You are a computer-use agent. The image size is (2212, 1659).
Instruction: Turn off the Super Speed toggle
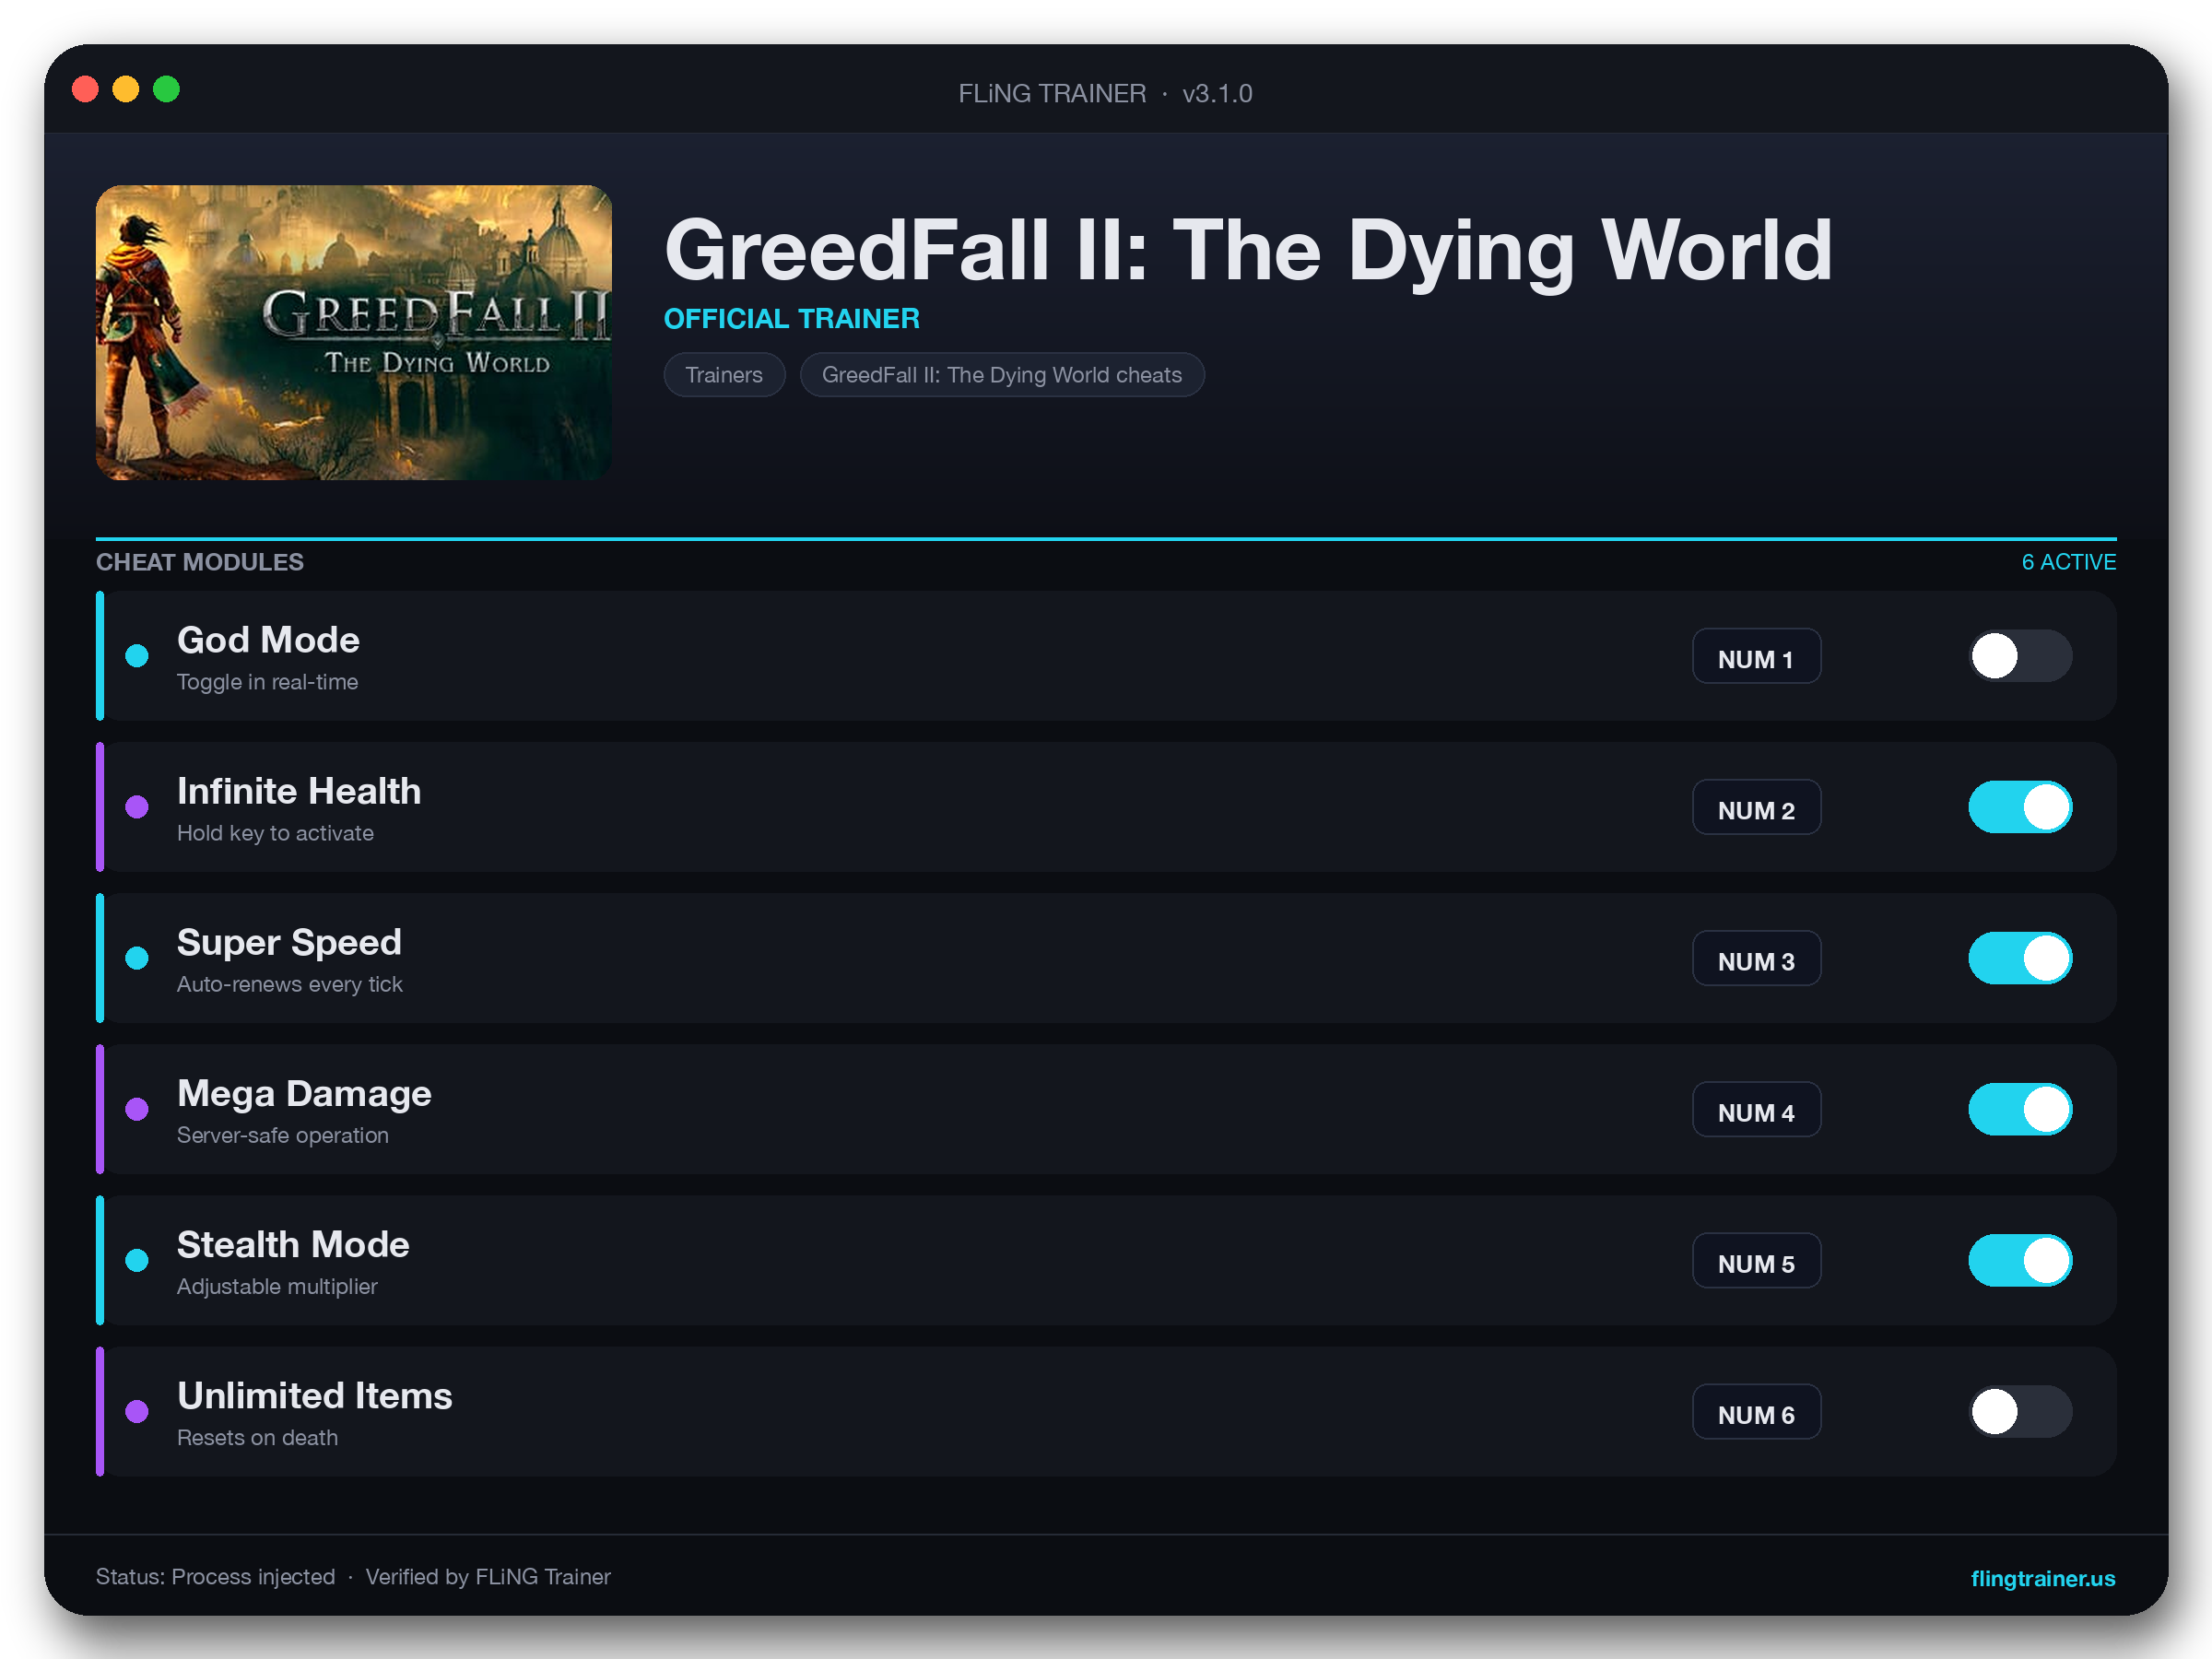tap(2020, 958)
